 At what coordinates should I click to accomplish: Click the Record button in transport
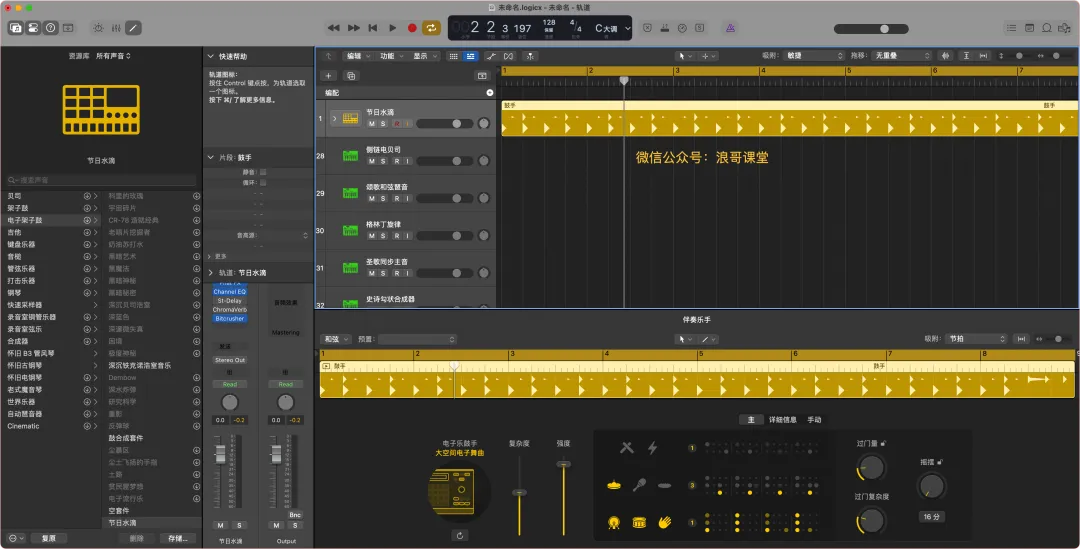(x=411, y=28)
